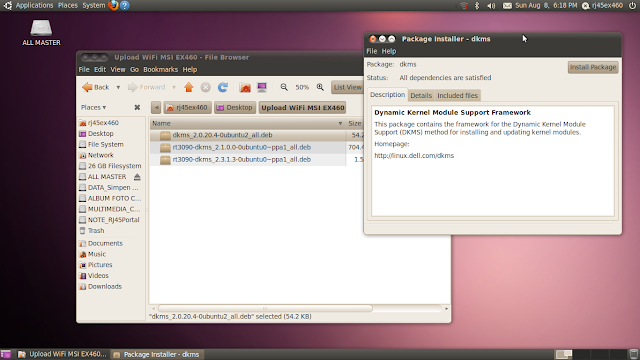Image resolution: width=640 pixels, height=360 pixels.
Task: Open the Help menu in File Browser
Action: click(189, 69)
